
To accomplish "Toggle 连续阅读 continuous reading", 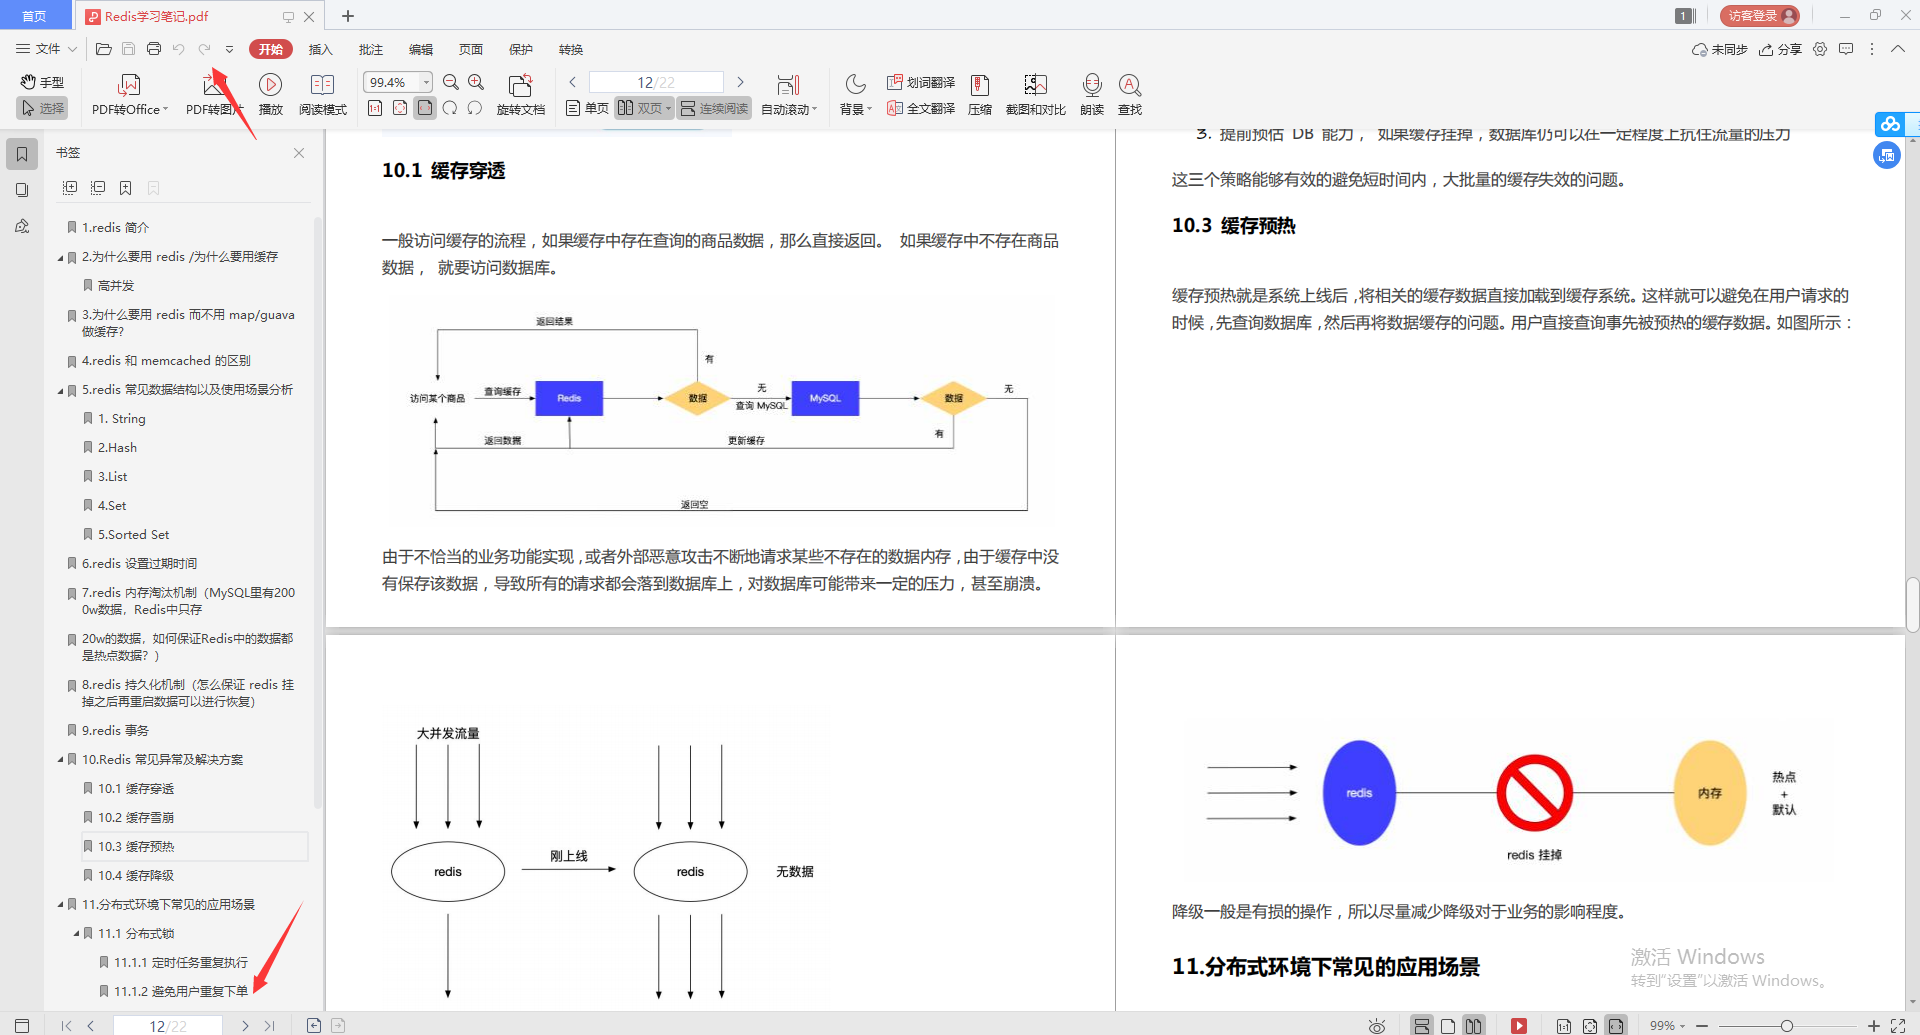I will [x=714, y=108].
